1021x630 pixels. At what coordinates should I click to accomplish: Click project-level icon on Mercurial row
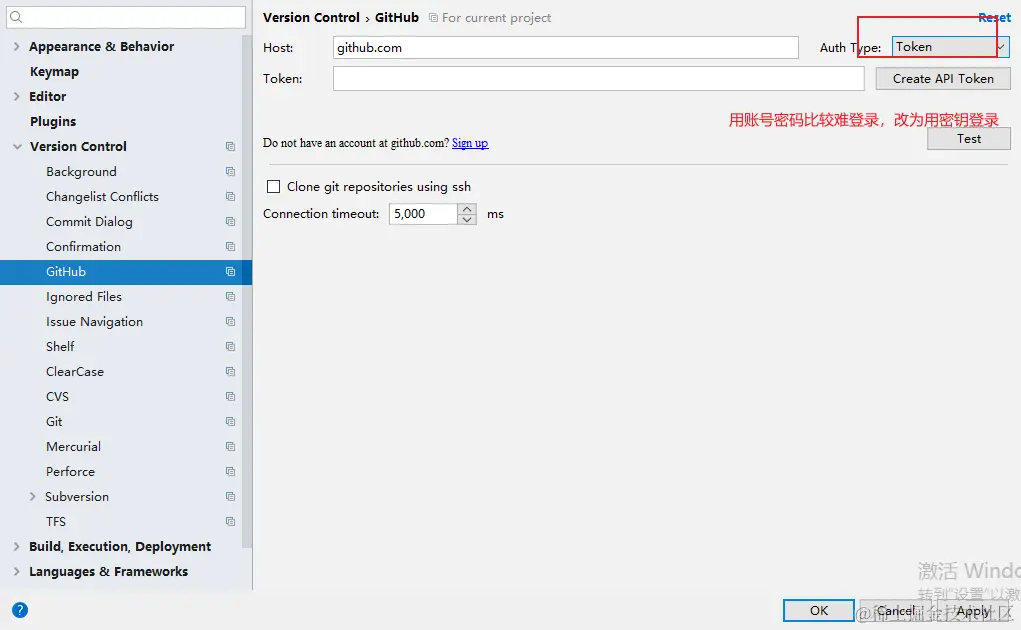coord(230,446)
